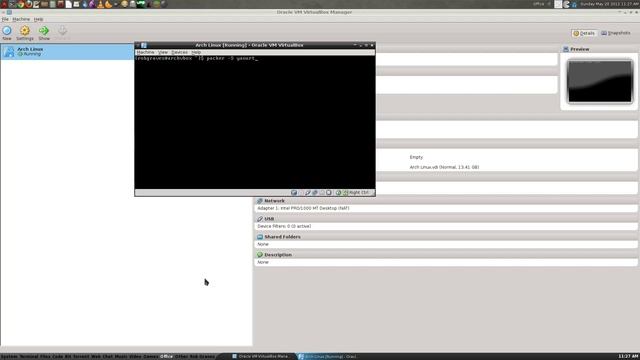Image resolution: width=640 pixels, height=360 pixels.
Task: Open the Devices menu in the Arch Linux VM window
Action: 180,52
